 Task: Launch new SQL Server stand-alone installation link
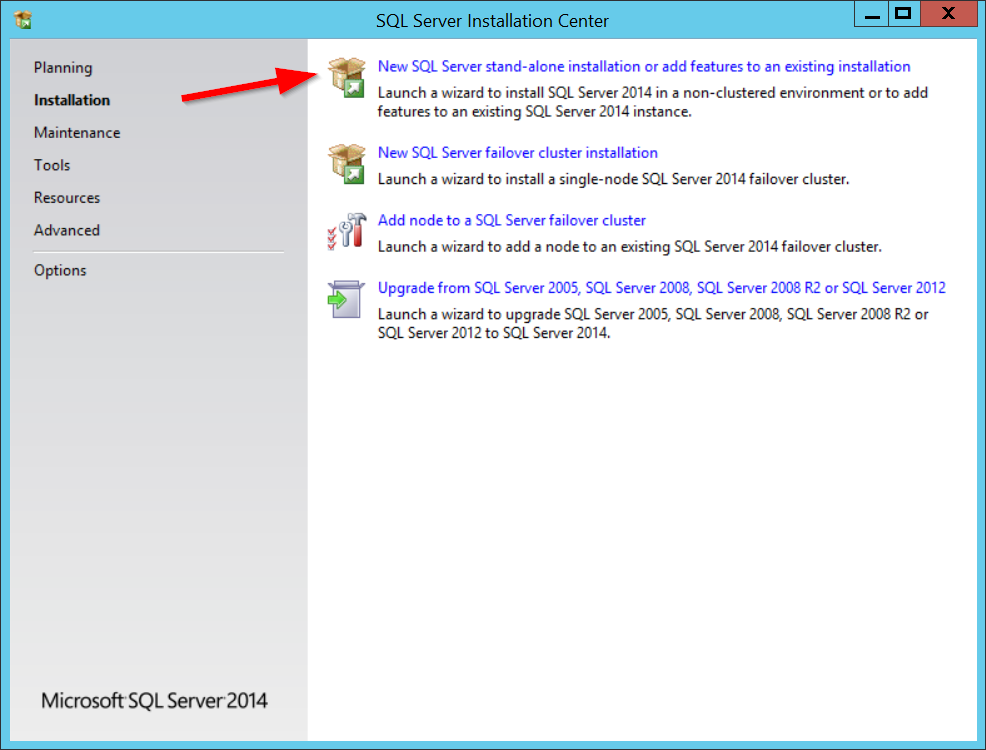coord(644,67)
